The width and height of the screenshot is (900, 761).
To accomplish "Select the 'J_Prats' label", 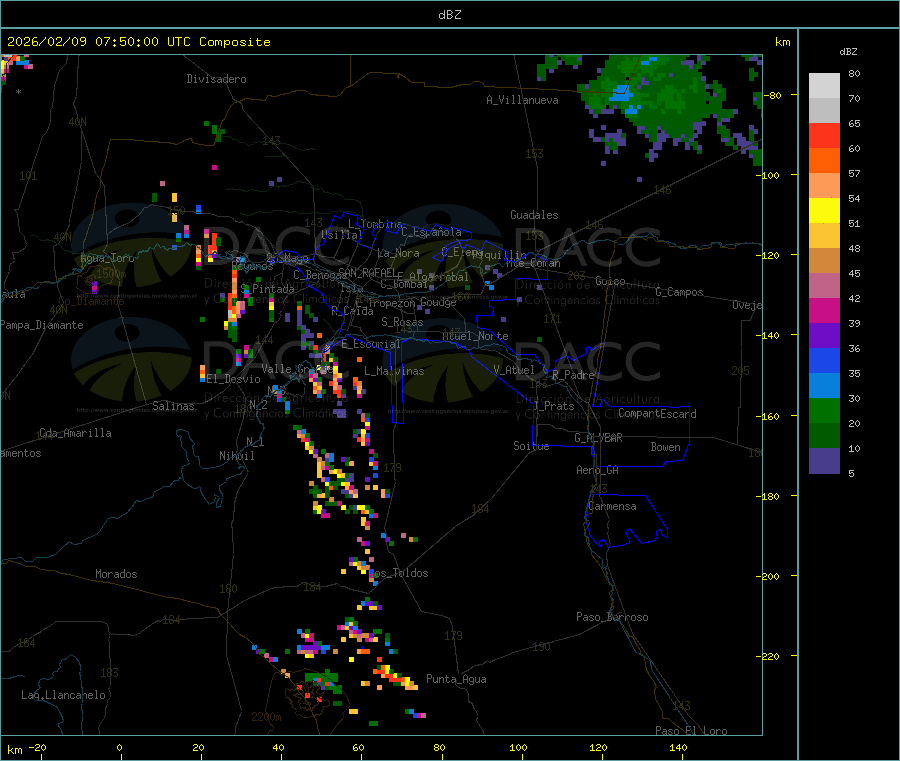I will 553,405.
